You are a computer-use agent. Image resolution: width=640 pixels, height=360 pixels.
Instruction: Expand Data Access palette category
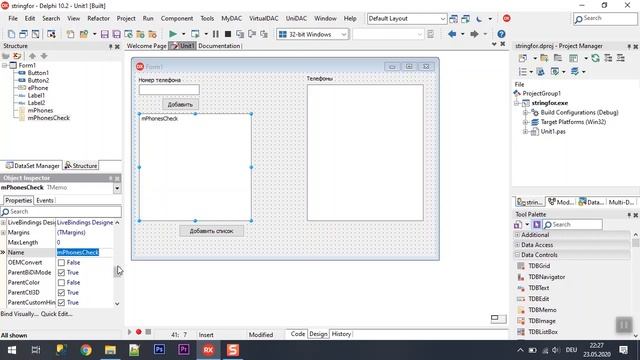(x=517, y=245)
